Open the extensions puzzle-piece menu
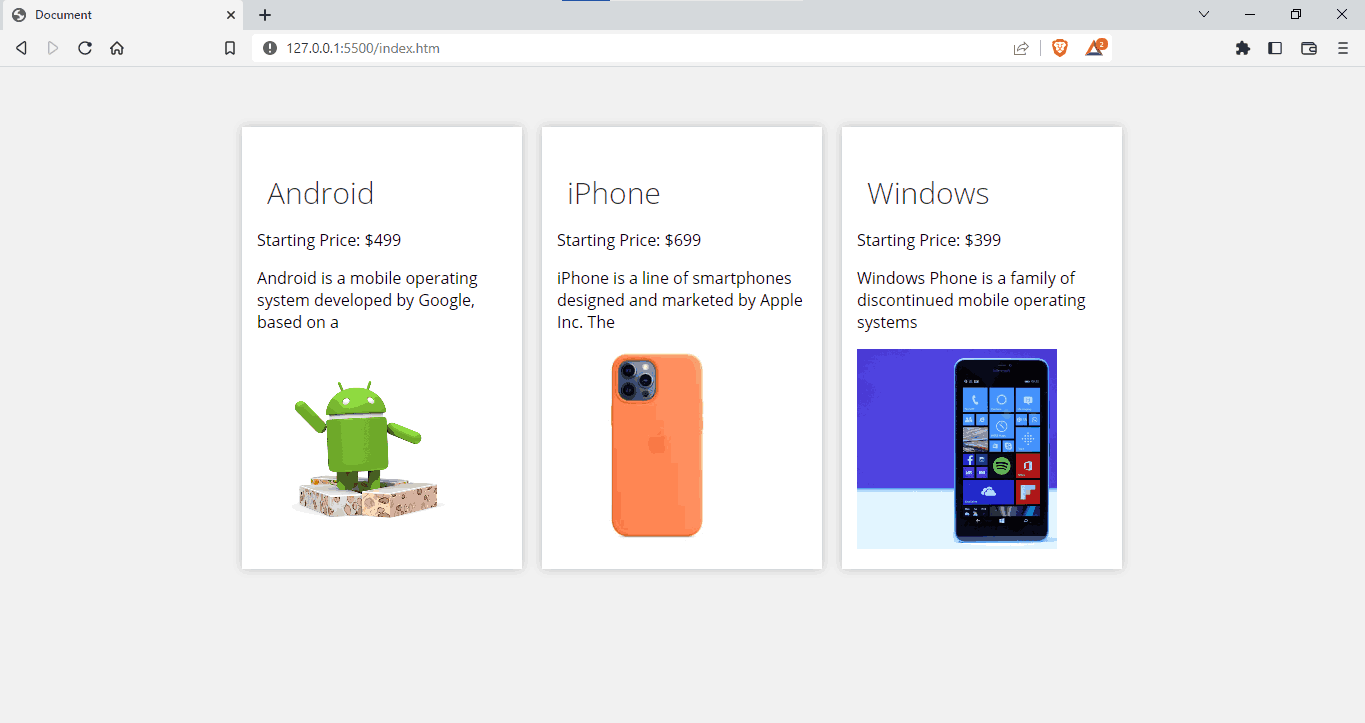The width and height of the screenshot is (1365, 723). (1243, 47)
